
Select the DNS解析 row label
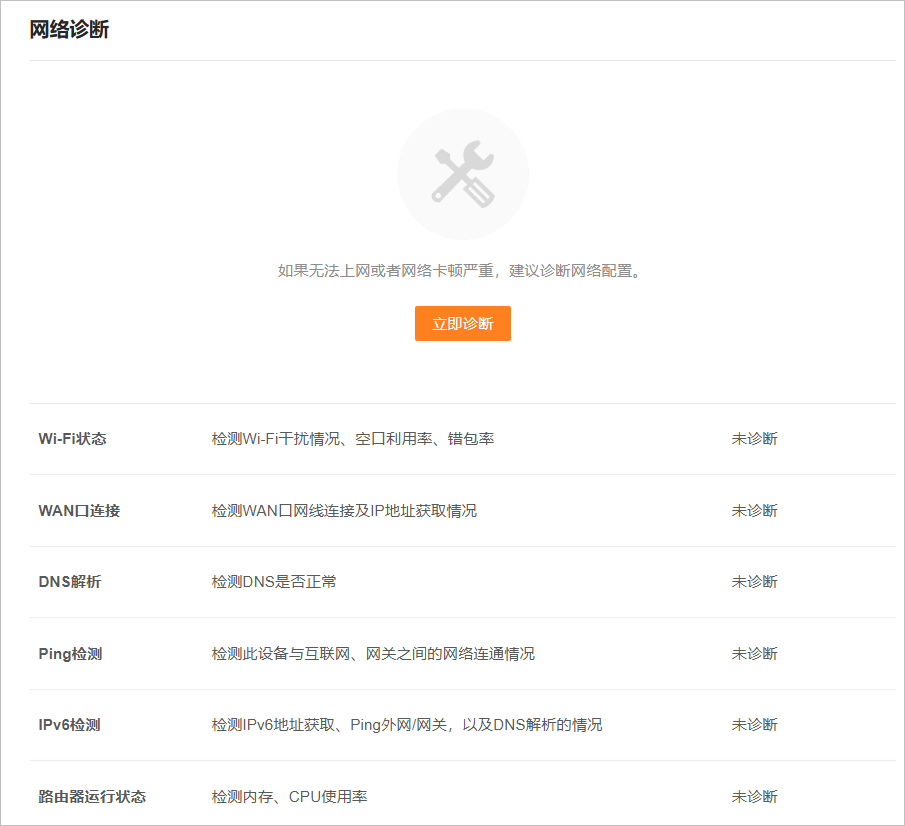pos(69,582)
